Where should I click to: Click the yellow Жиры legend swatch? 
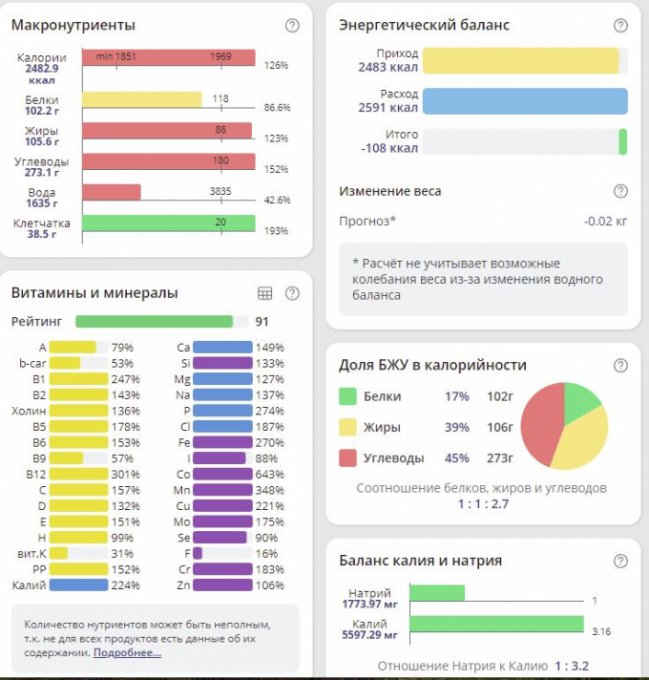point(348,427)
